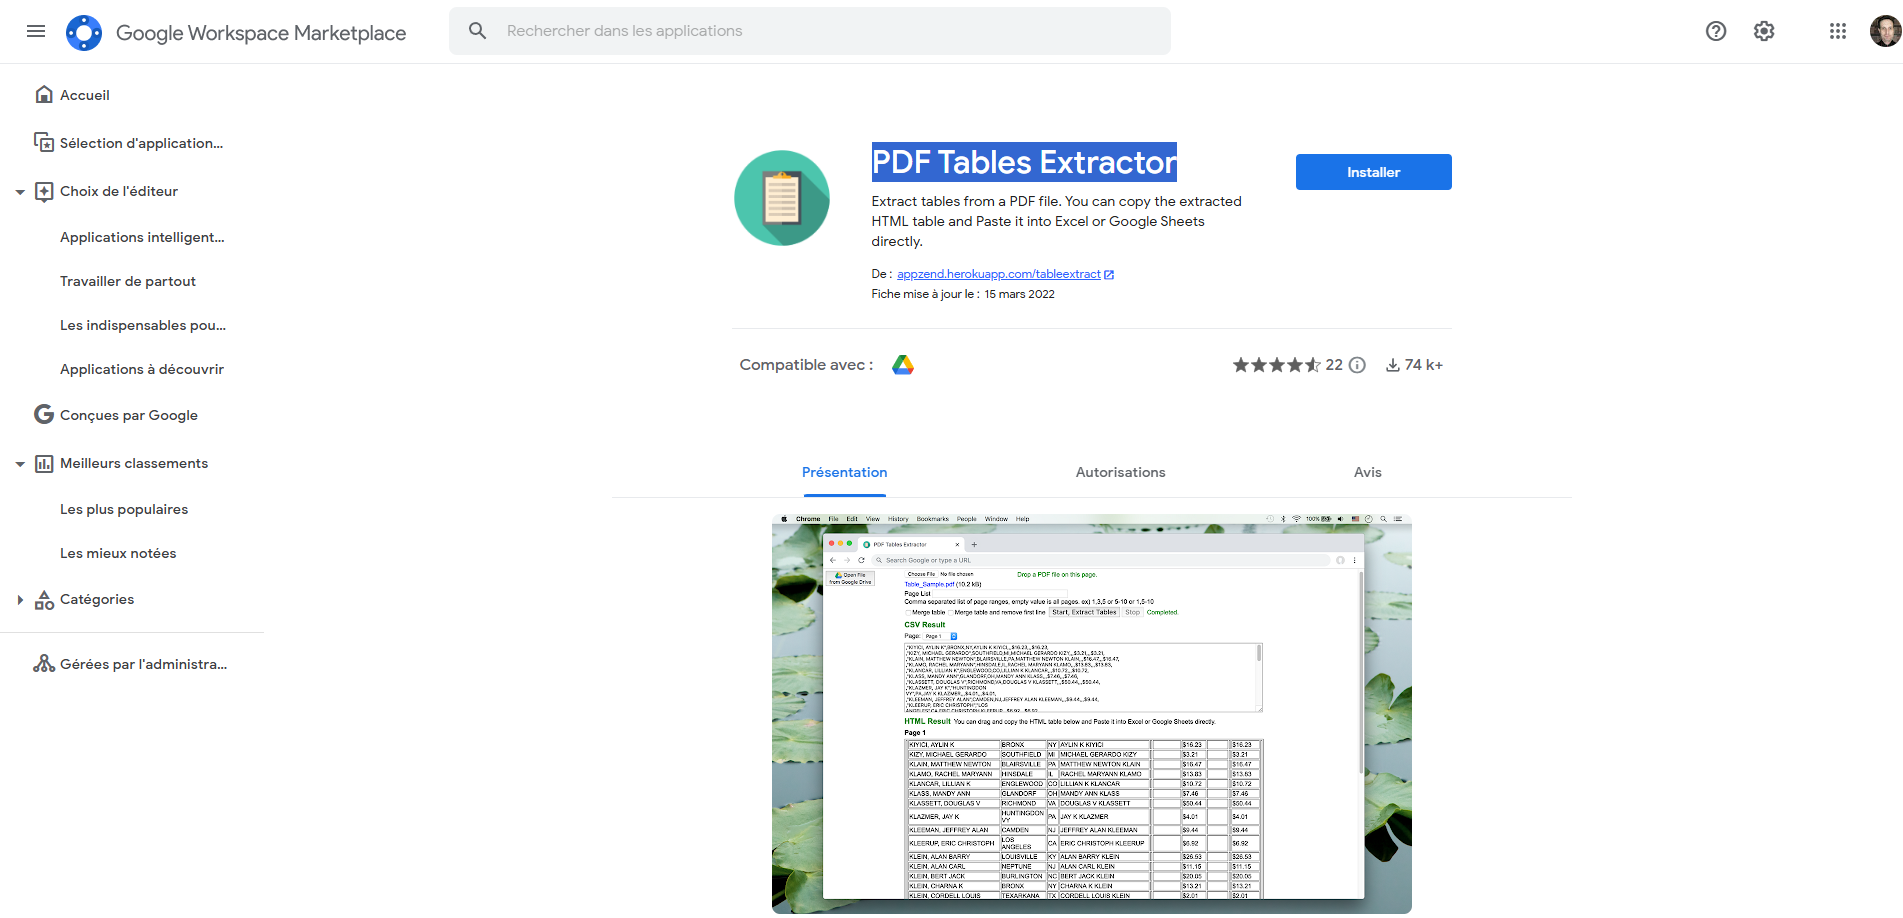This screenshot has height=918, width=1903.
Task: Select Applications intelligentes in sidebar
Action: 142,237
